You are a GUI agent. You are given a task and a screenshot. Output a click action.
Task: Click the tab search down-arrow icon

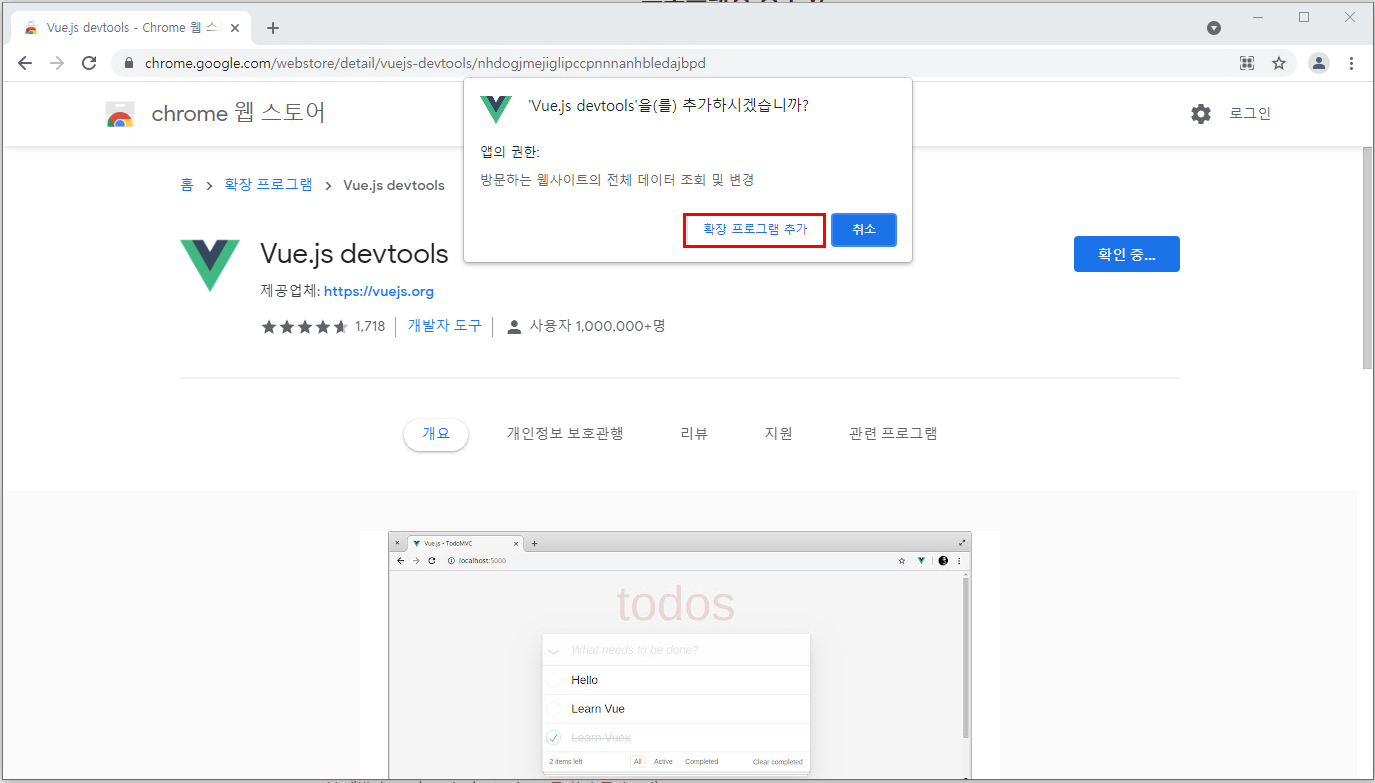(1214, 28)
